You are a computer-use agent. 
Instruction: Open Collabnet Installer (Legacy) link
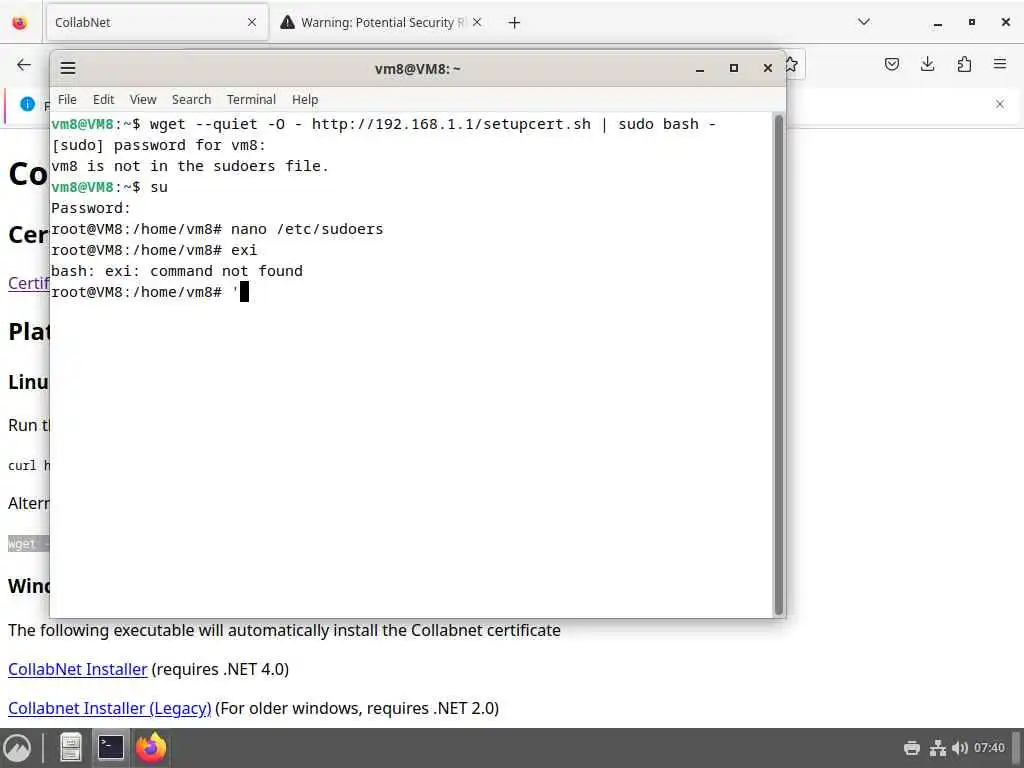[x=110, y=709]
